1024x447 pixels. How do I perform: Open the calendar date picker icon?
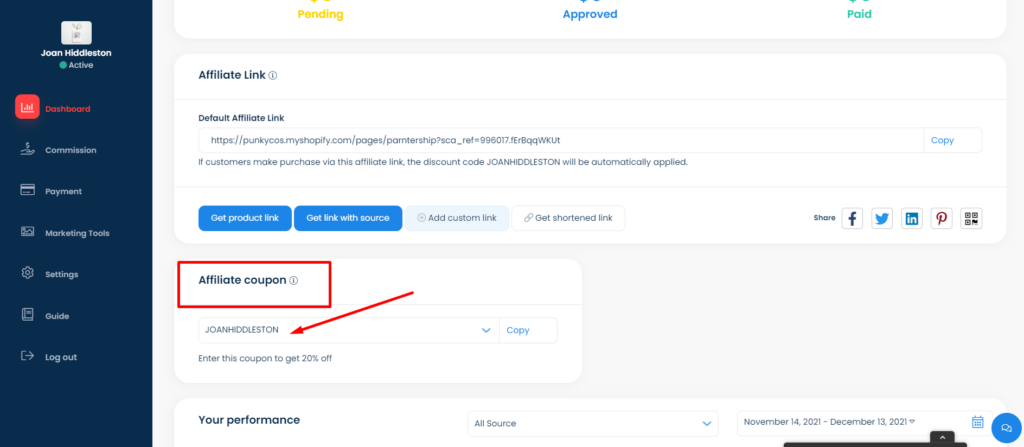pos(978,422)
